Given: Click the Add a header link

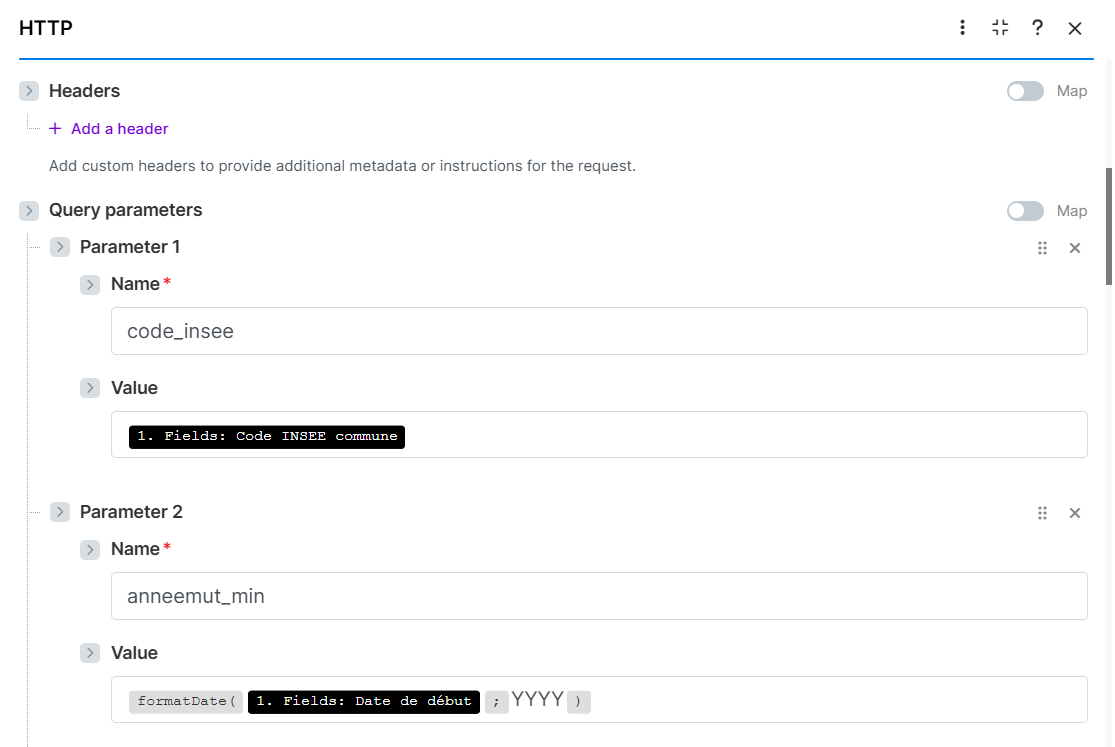Looking at the screenshot, I should pyautogui.click(x=119, y=129).
